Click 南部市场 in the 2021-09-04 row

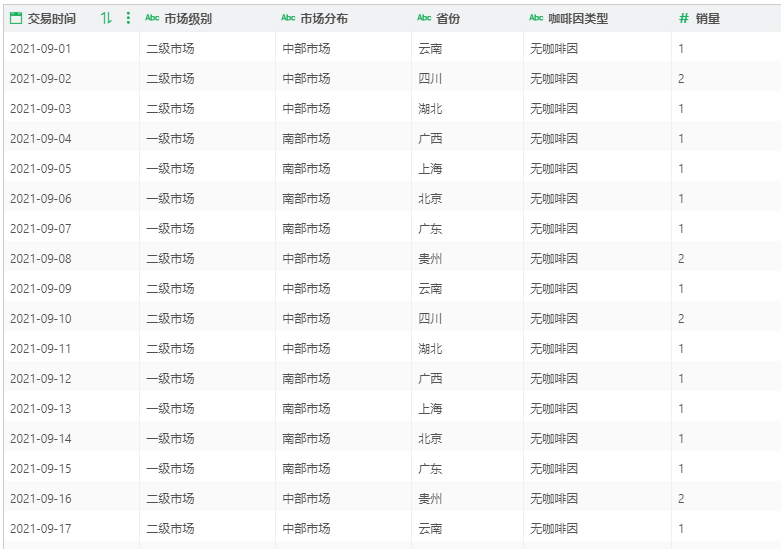click(x=306, y=138)
